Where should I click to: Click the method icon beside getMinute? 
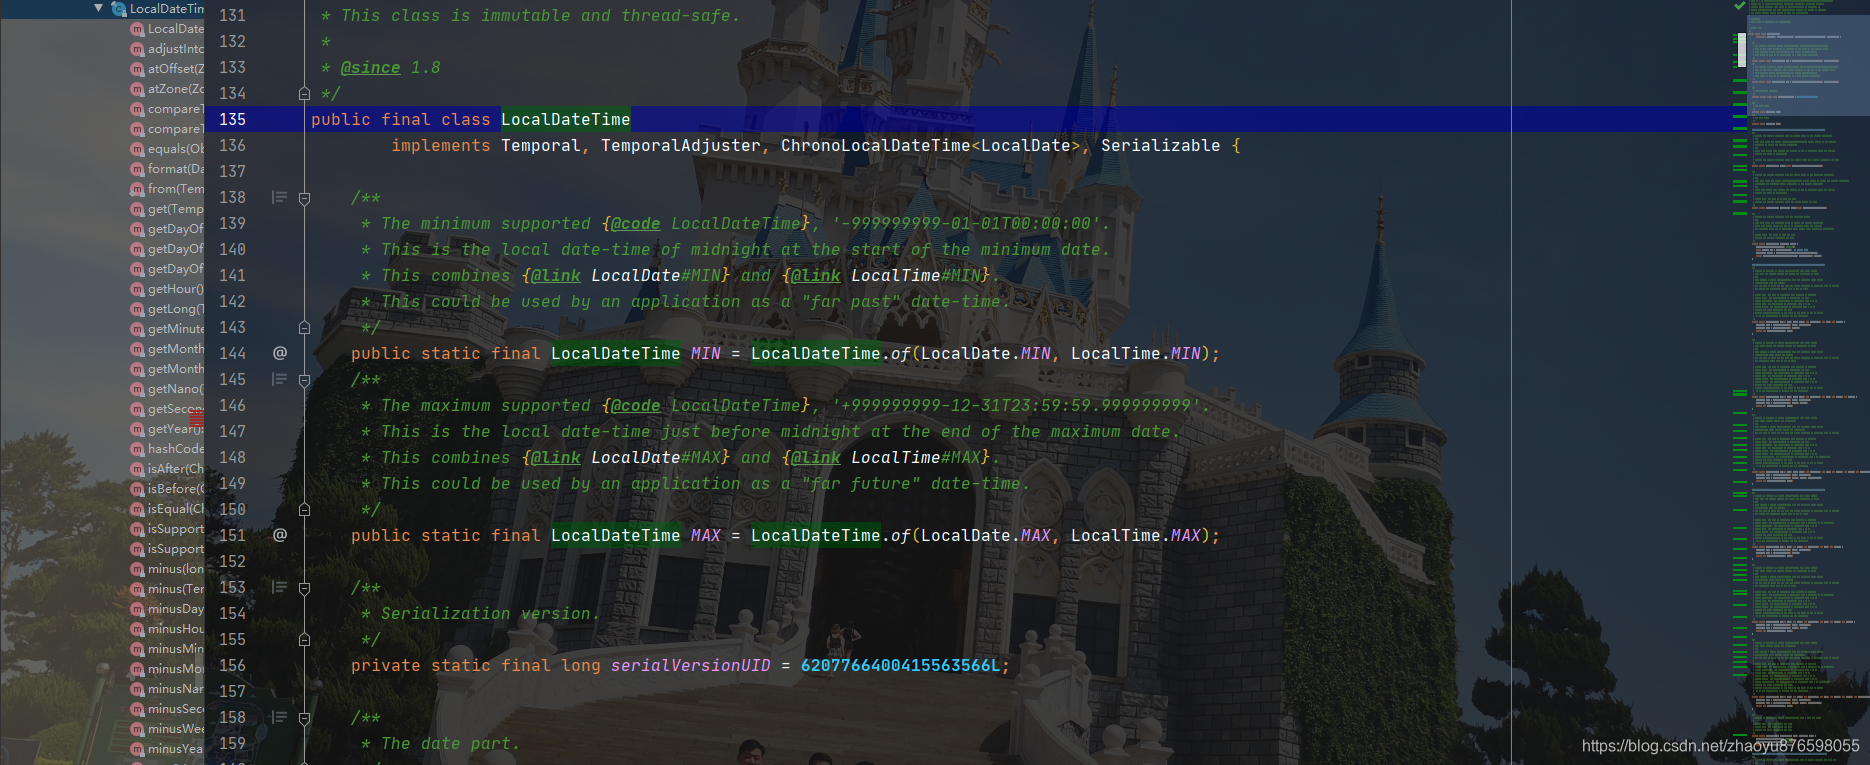pos(138,329)
